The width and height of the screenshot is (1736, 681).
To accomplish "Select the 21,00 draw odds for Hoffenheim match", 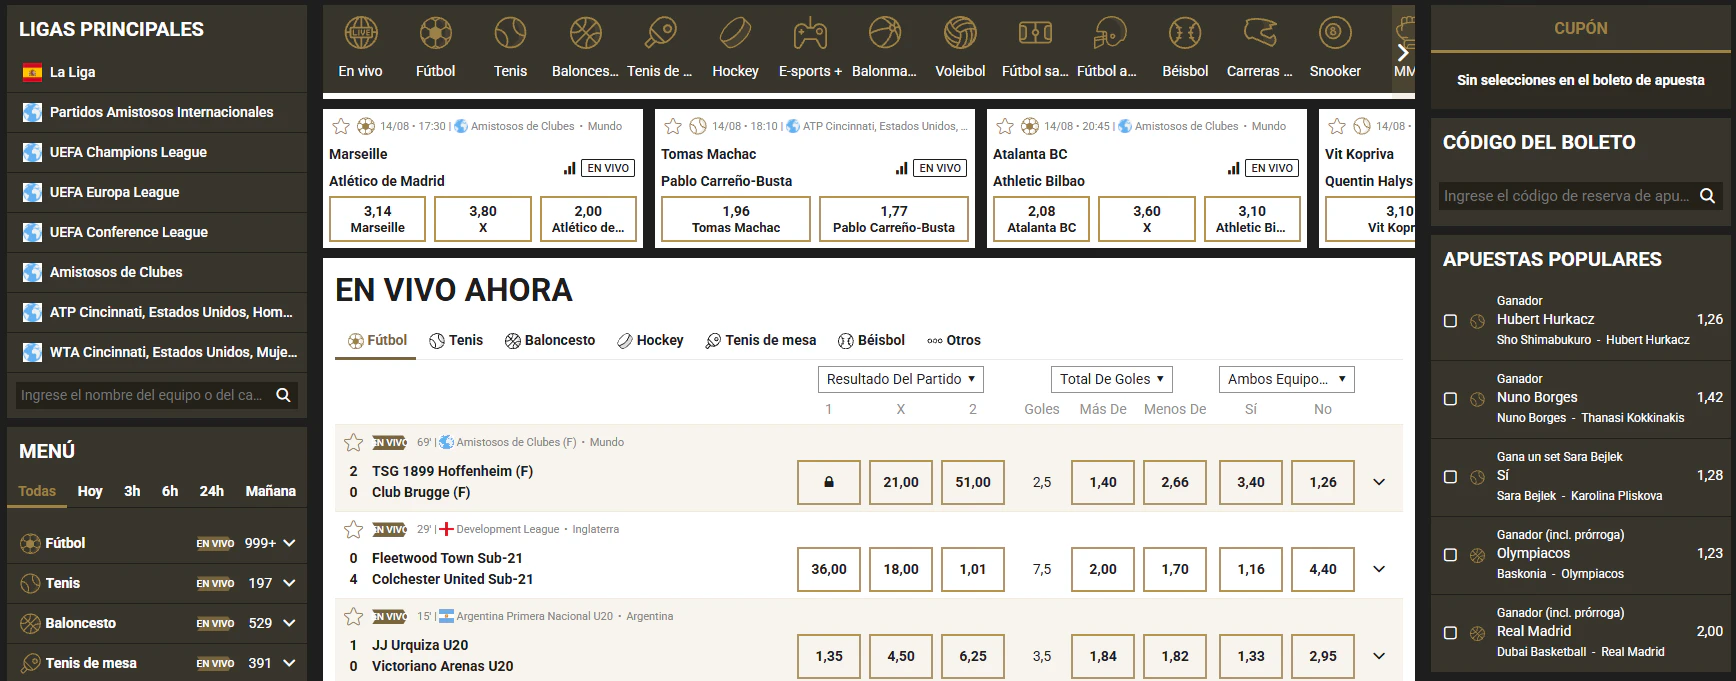I will [901, 482].
